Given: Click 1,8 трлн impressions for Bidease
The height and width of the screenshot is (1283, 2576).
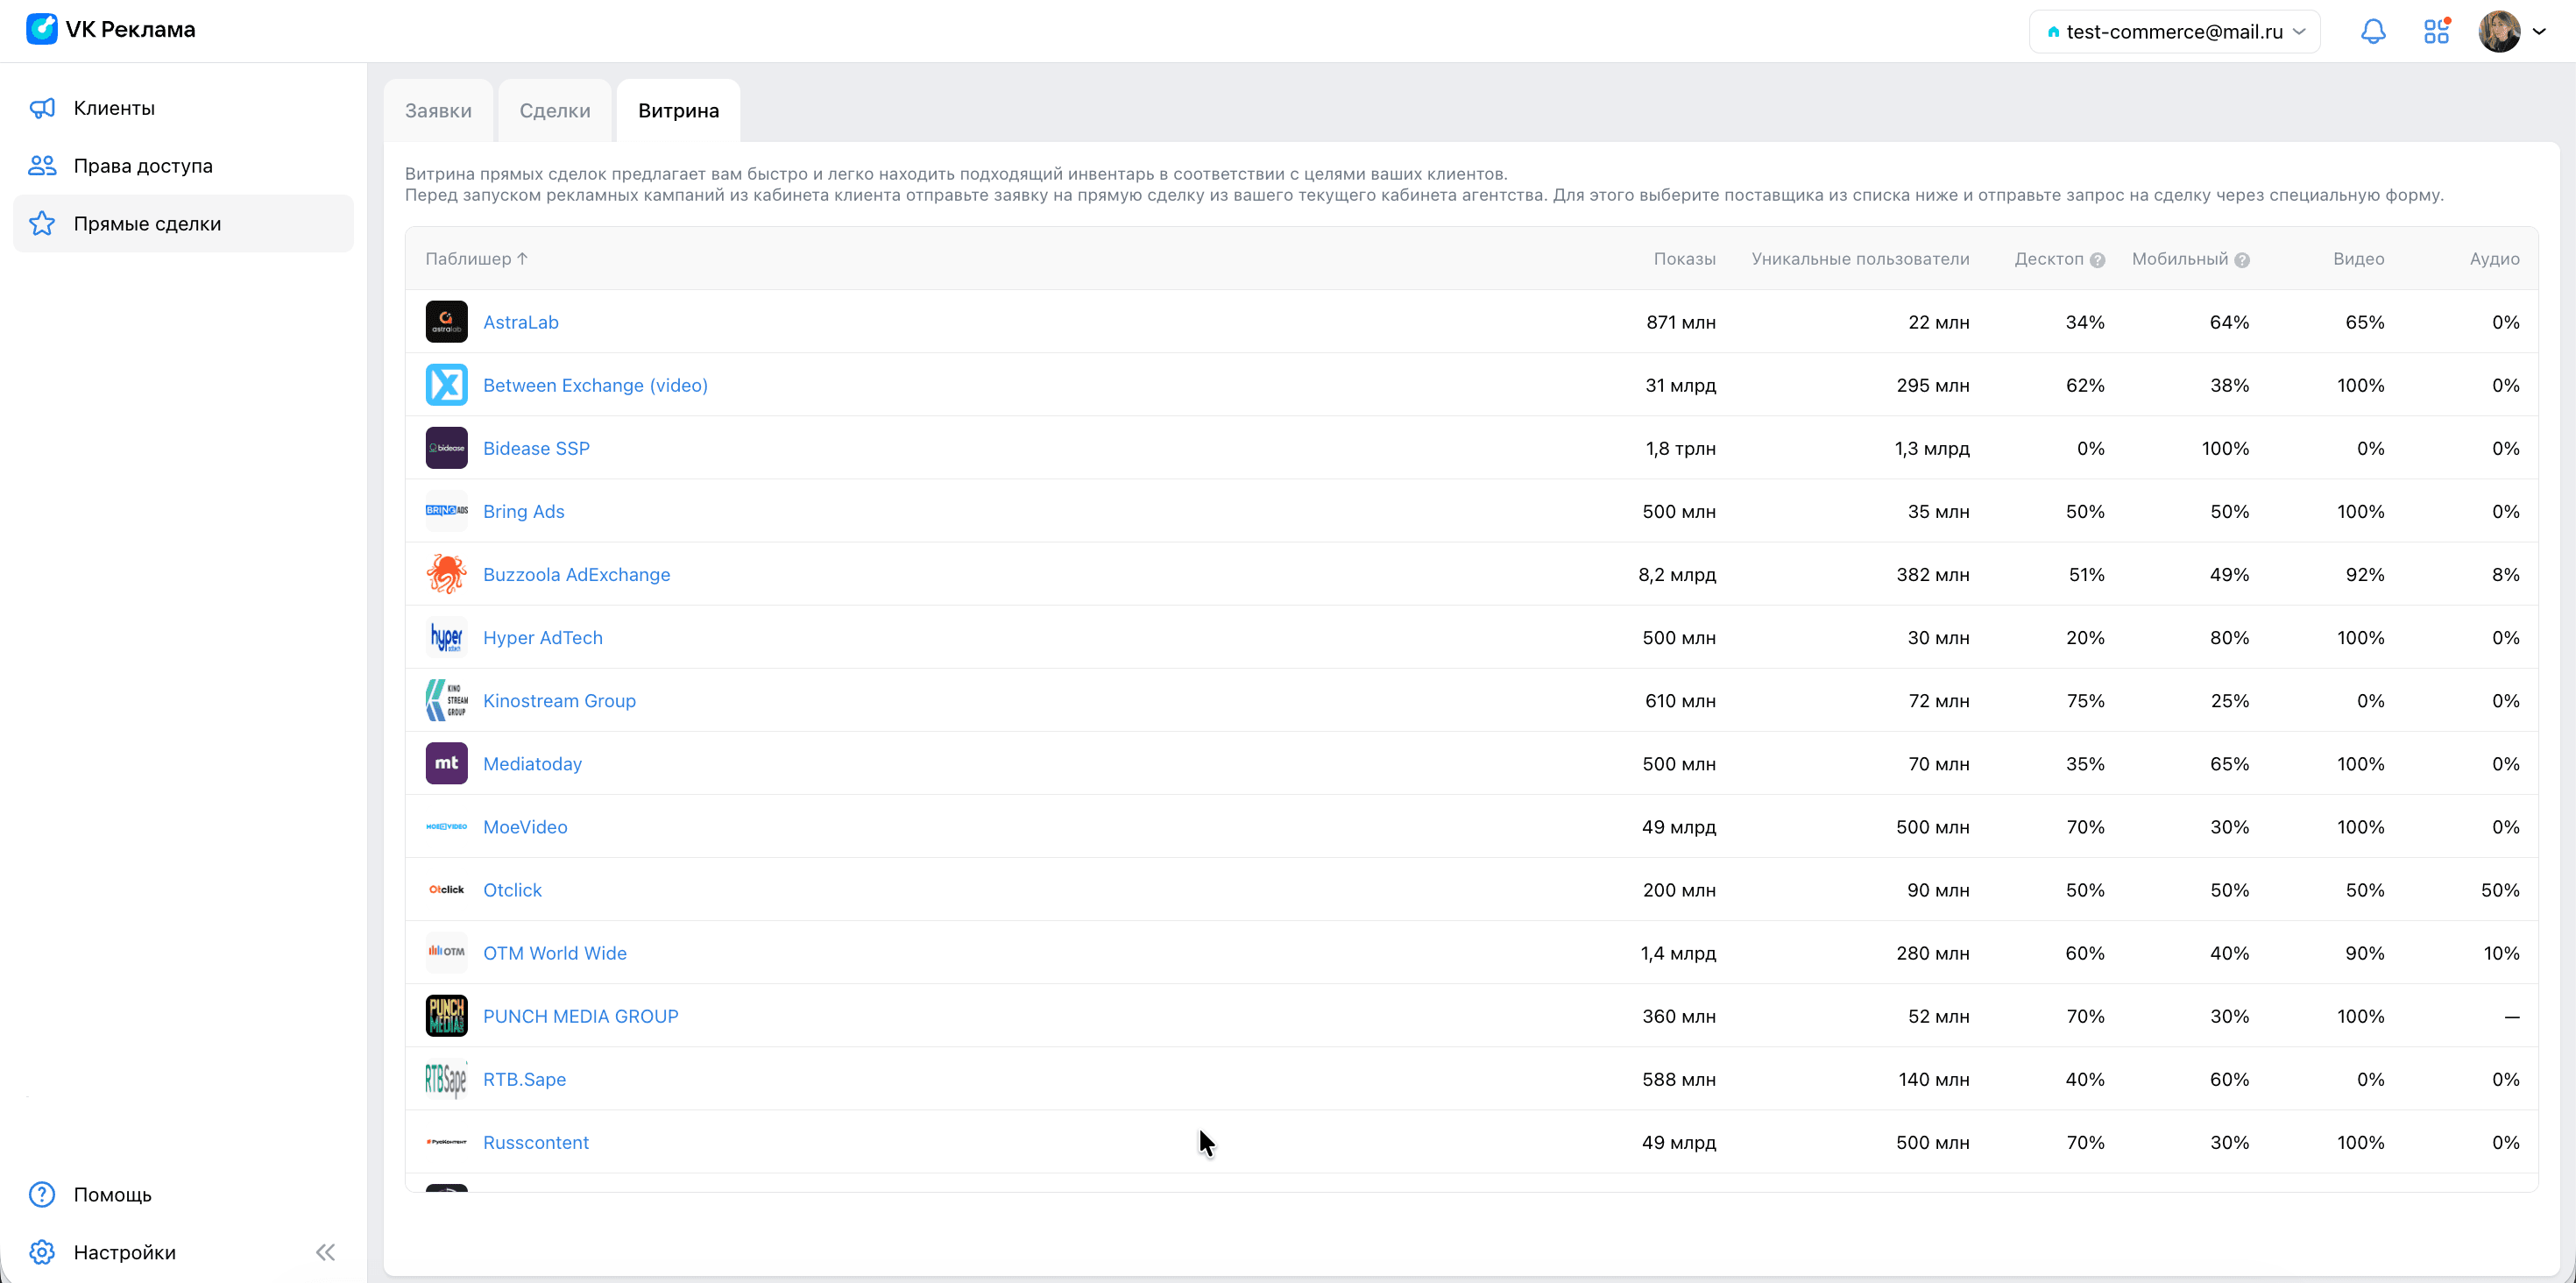Looking at the screenshot, I should point(1680,448).
